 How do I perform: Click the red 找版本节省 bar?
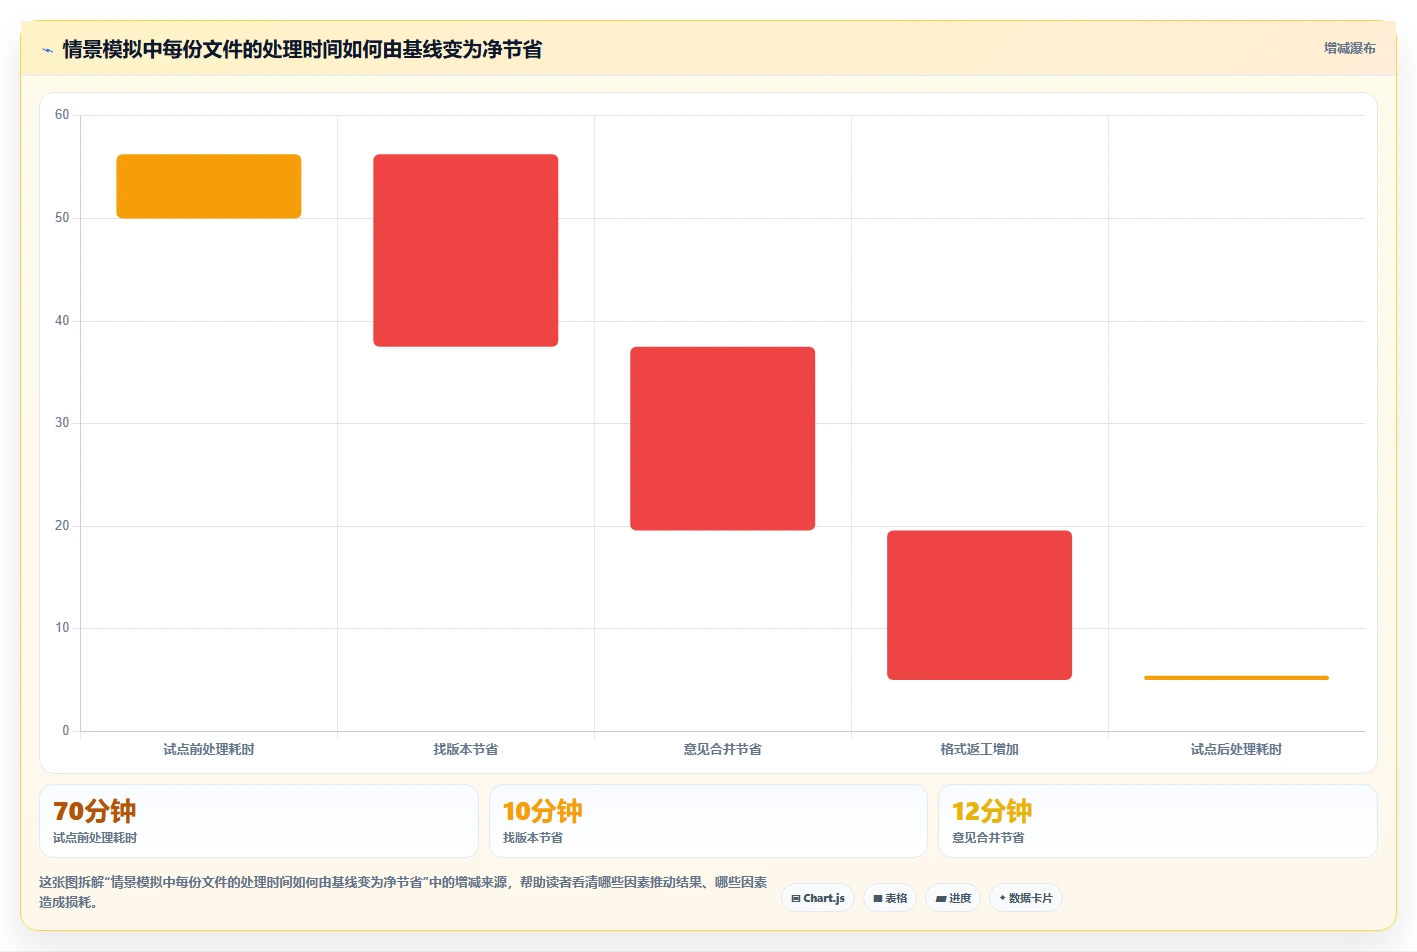[466, 250]
